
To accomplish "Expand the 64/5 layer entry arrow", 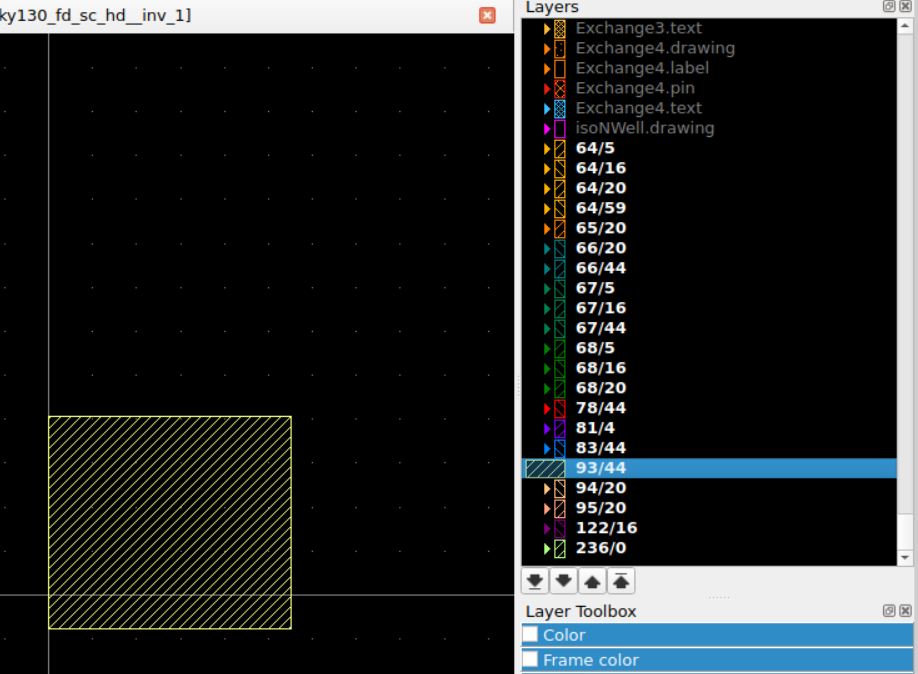I will click(x=547, y=148).
